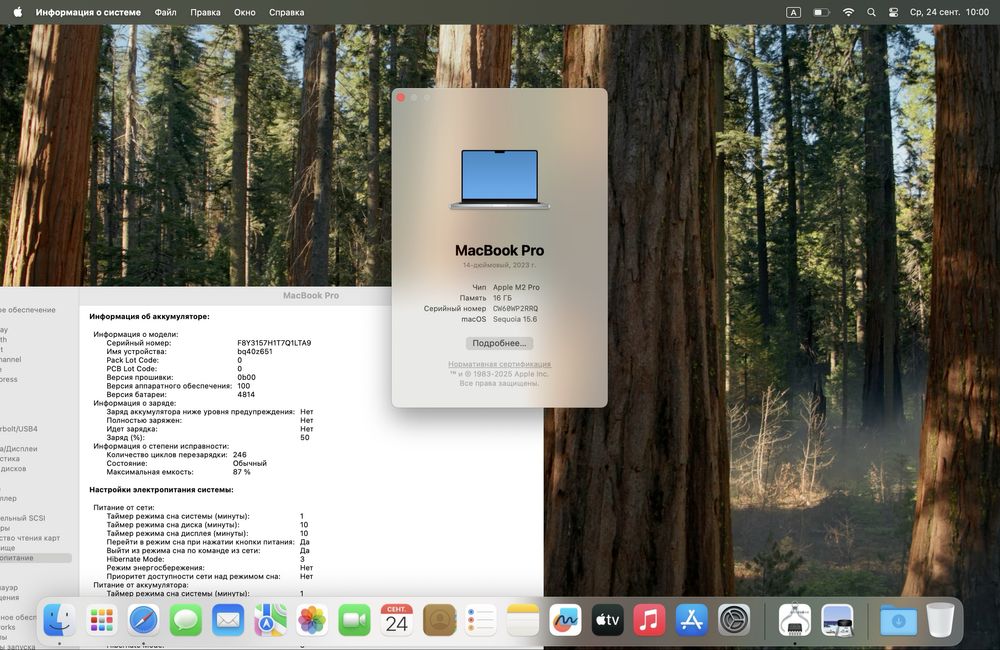Open Photos app in the dock

click(x=312, y=619)
